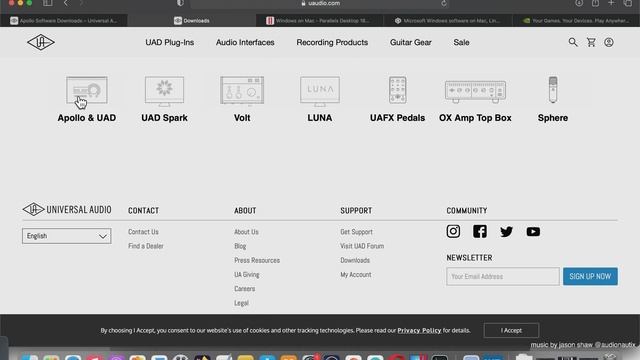The width and height of the screenshot is (640, 360).
Task: Switch to the Downloads browser tab
Action: point(192,20)
